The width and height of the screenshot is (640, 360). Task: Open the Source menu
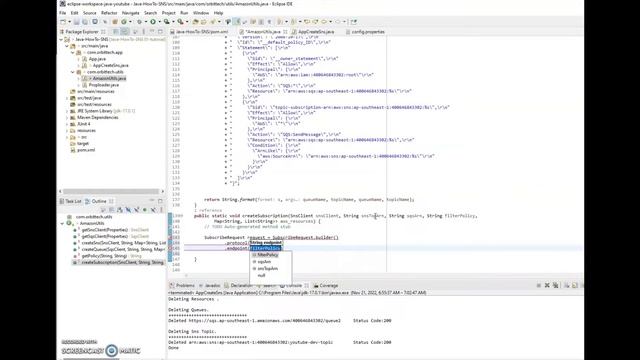(x=90, y=13)
